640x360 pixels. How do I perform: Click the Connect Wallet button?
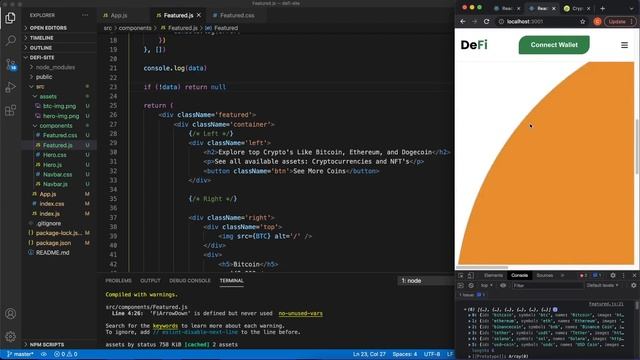pos(554,45)
